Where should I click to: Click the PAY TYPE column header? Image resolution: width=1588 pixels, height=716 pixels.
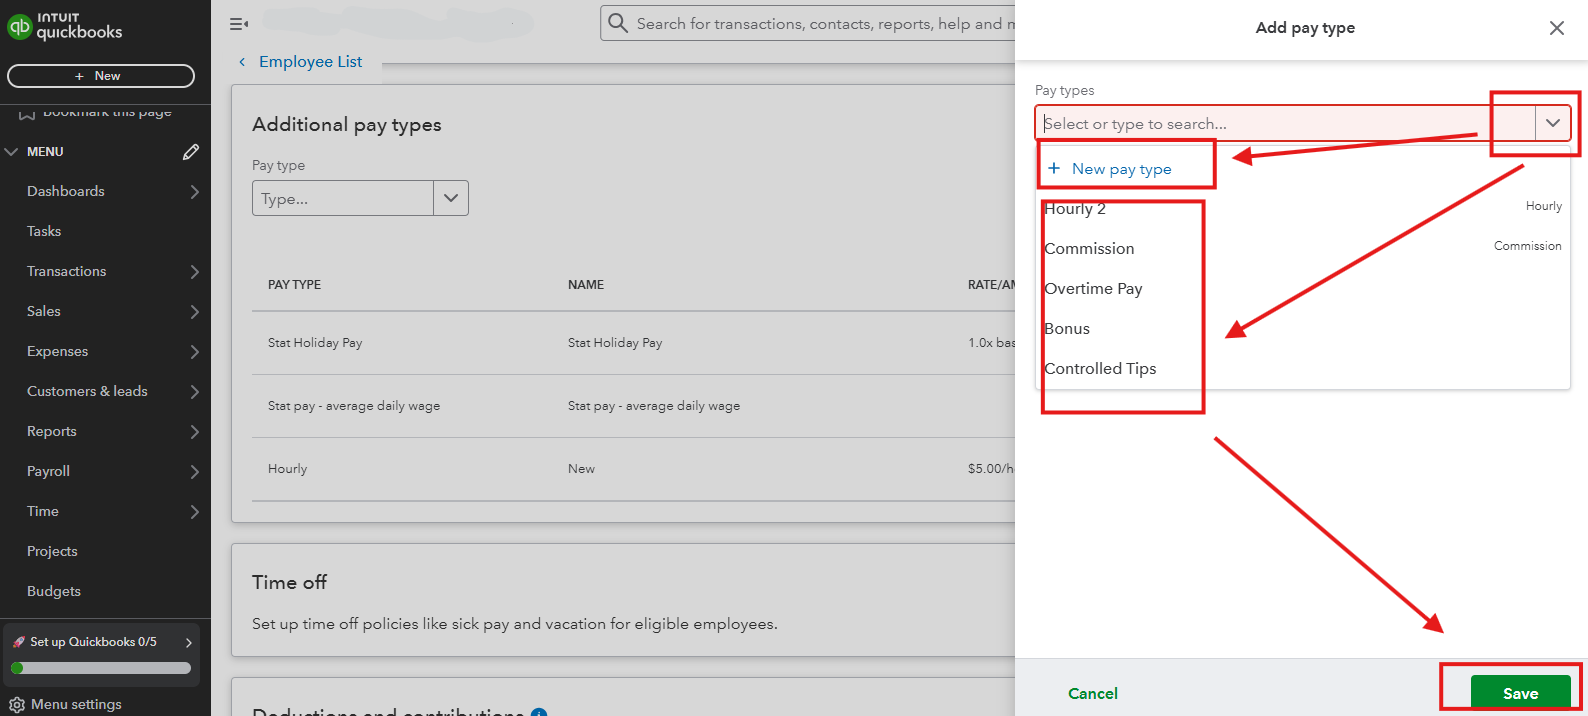[x=294, y=285]
